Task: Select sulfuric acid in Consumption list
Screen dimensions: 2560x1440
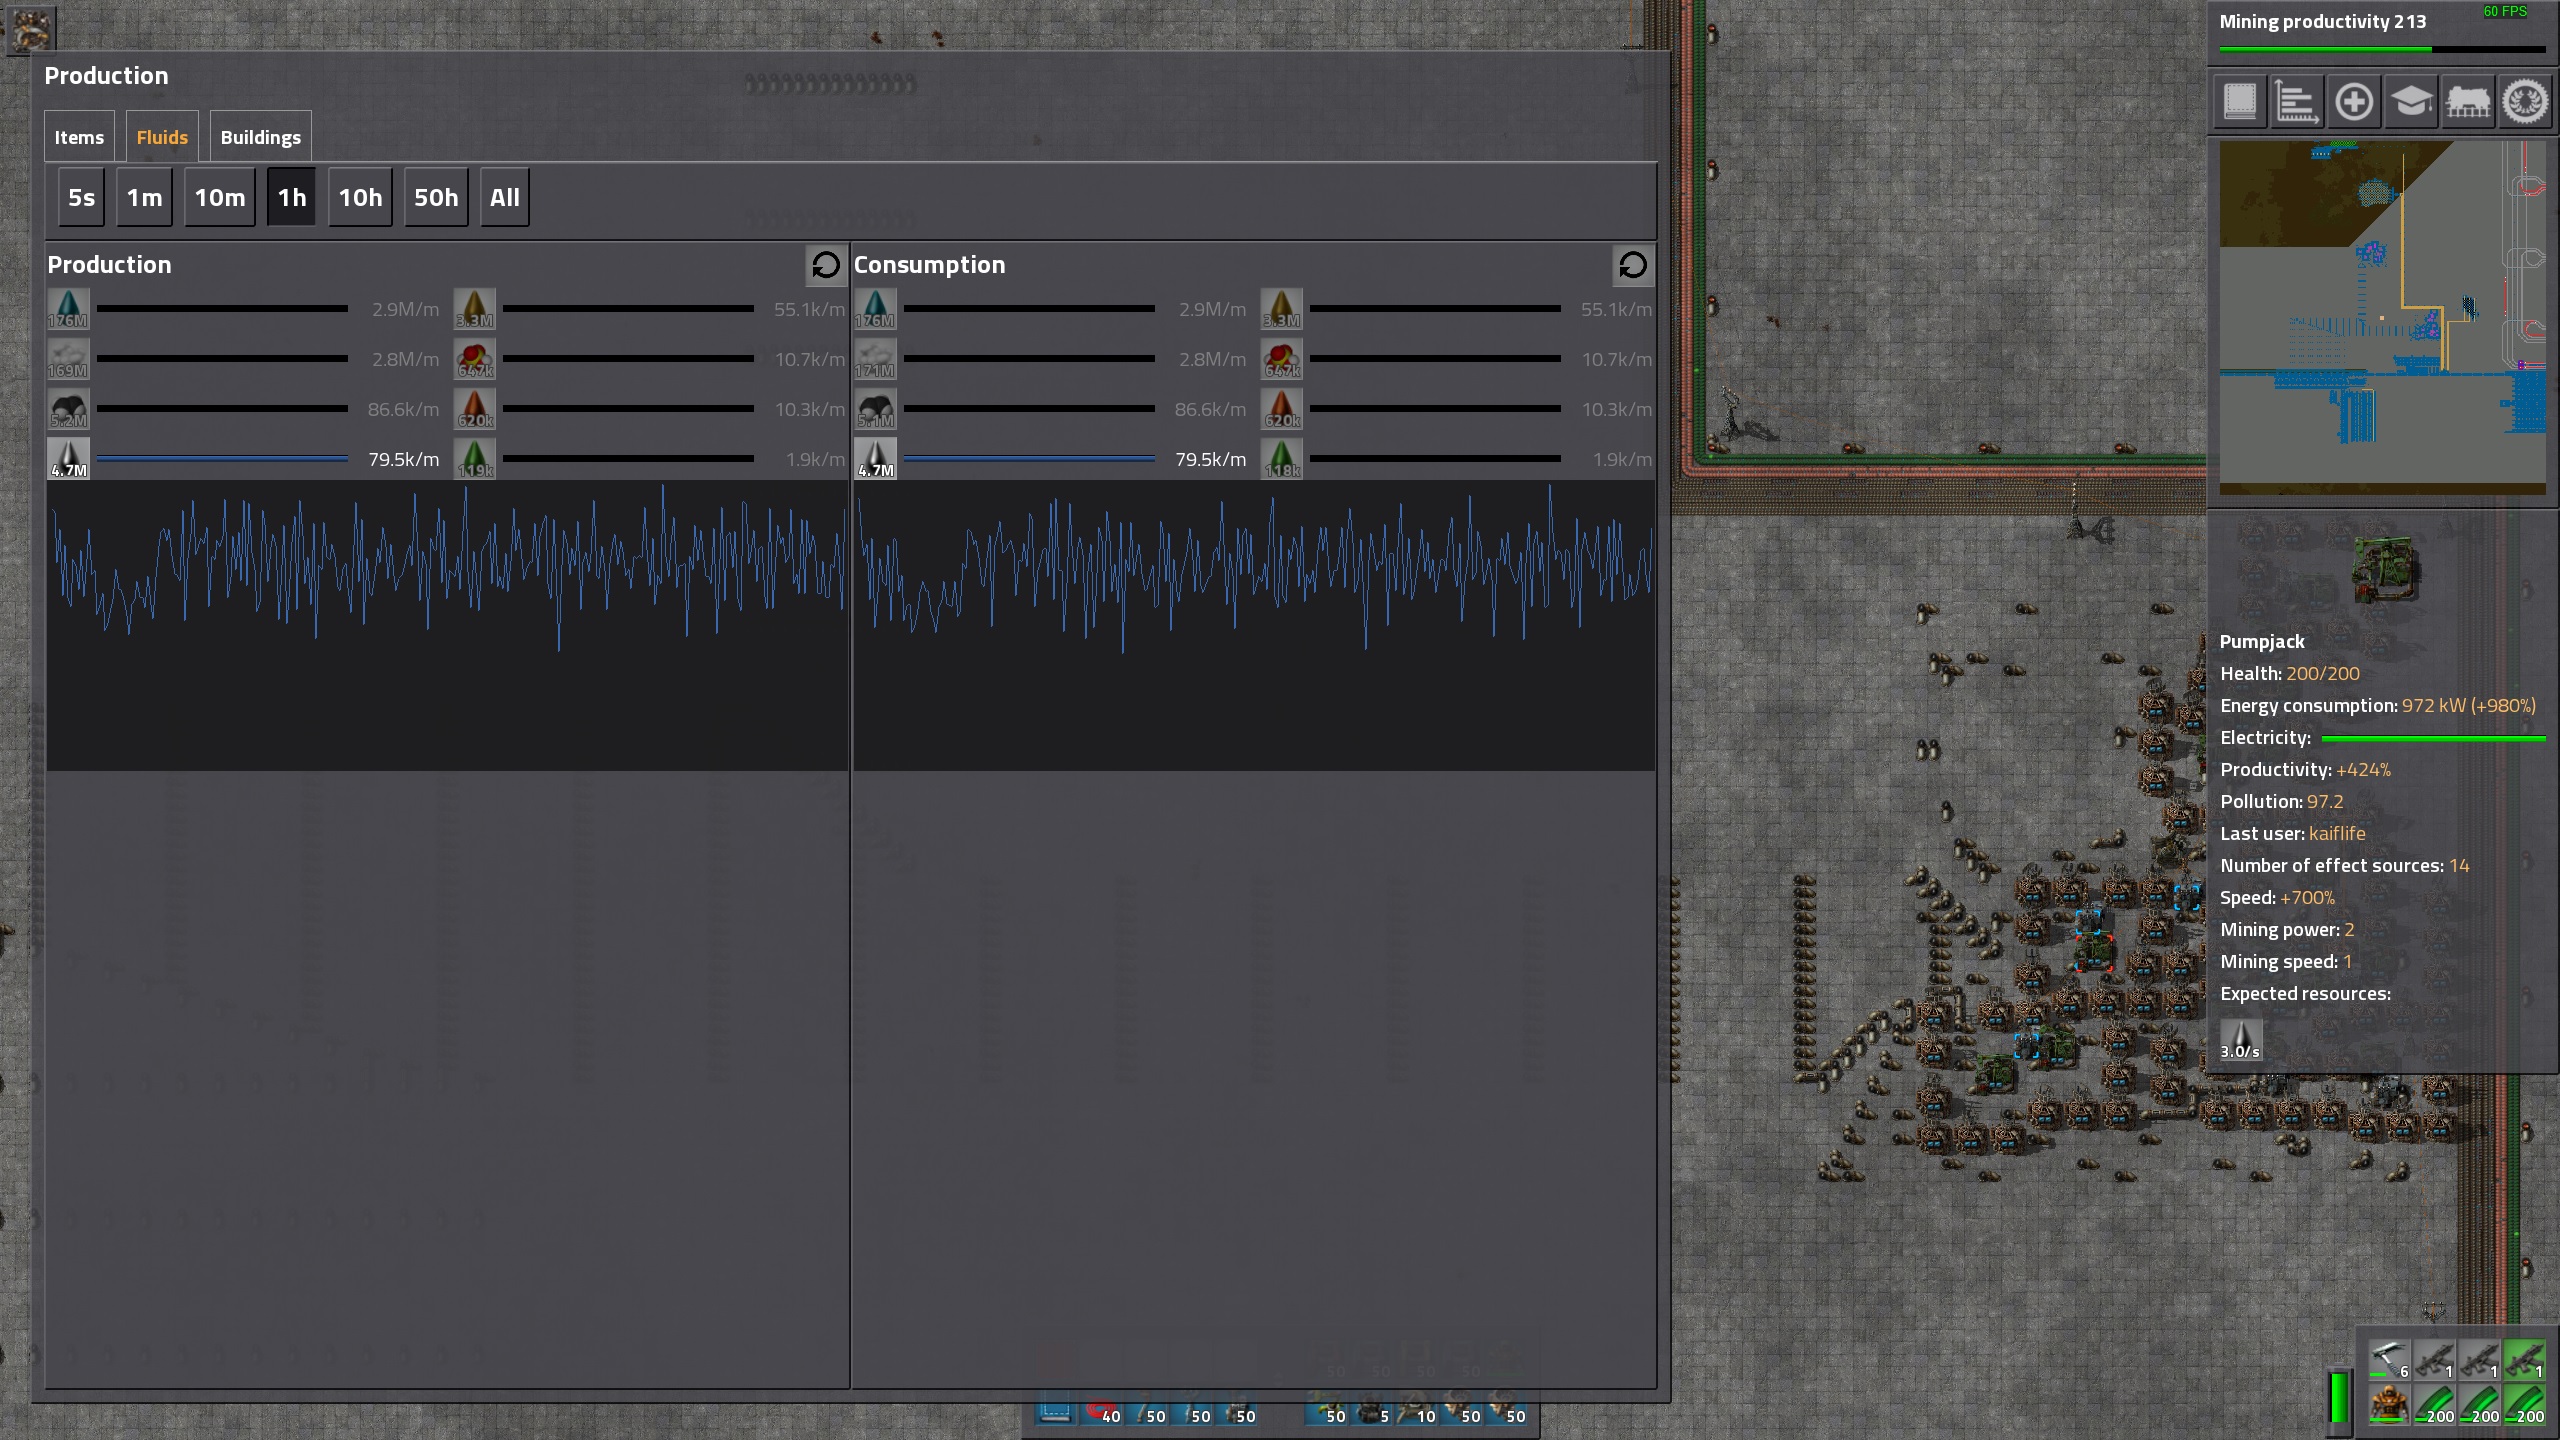Action: coord(1282,359)
